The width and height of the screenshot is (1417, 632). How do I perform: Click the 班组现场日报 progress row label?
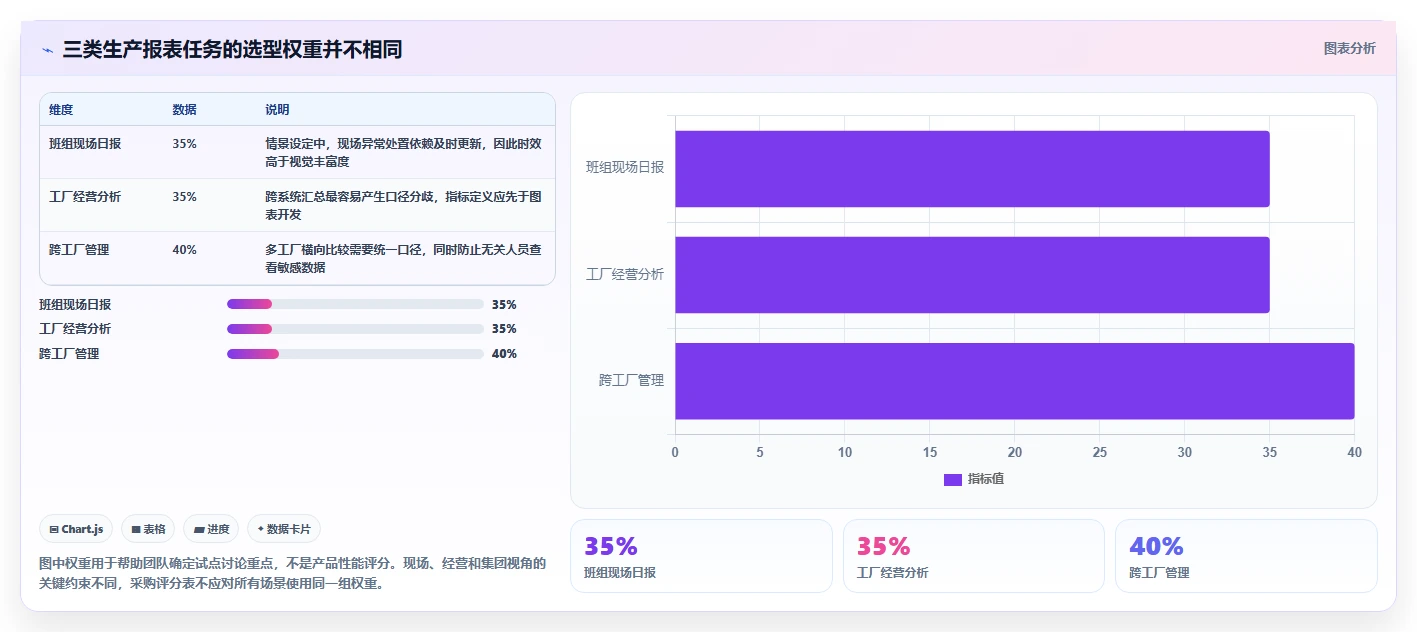[x=75, y=304]
